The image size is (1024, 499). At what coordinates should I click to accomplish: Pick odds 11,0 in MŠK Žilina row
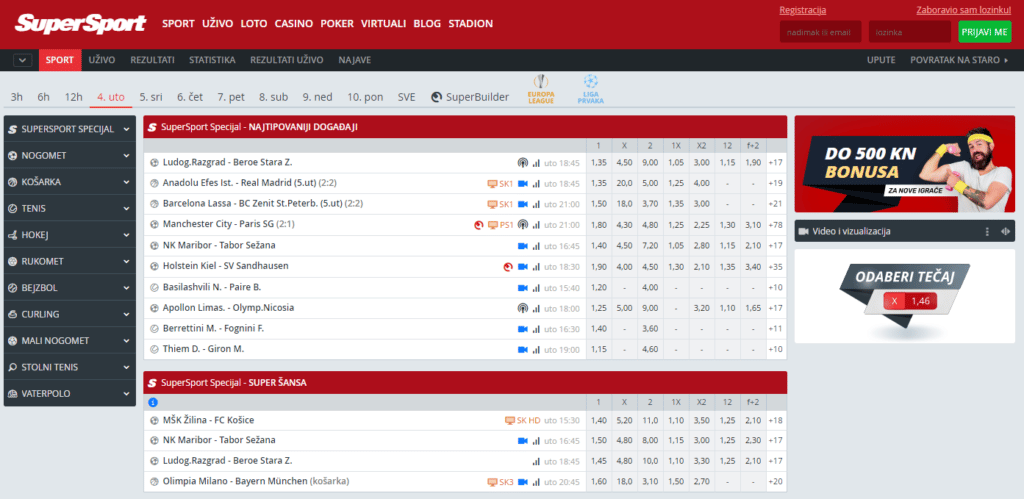(650, 421)
